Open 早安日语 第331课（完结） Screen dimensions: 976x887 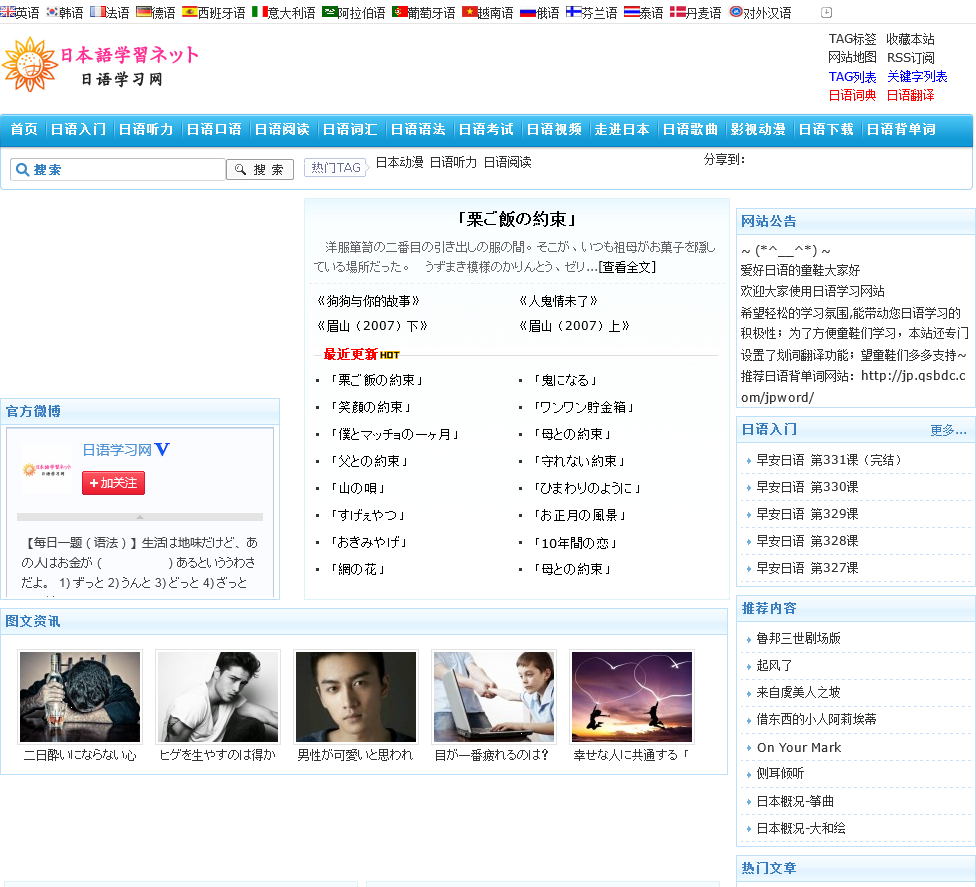828,460
